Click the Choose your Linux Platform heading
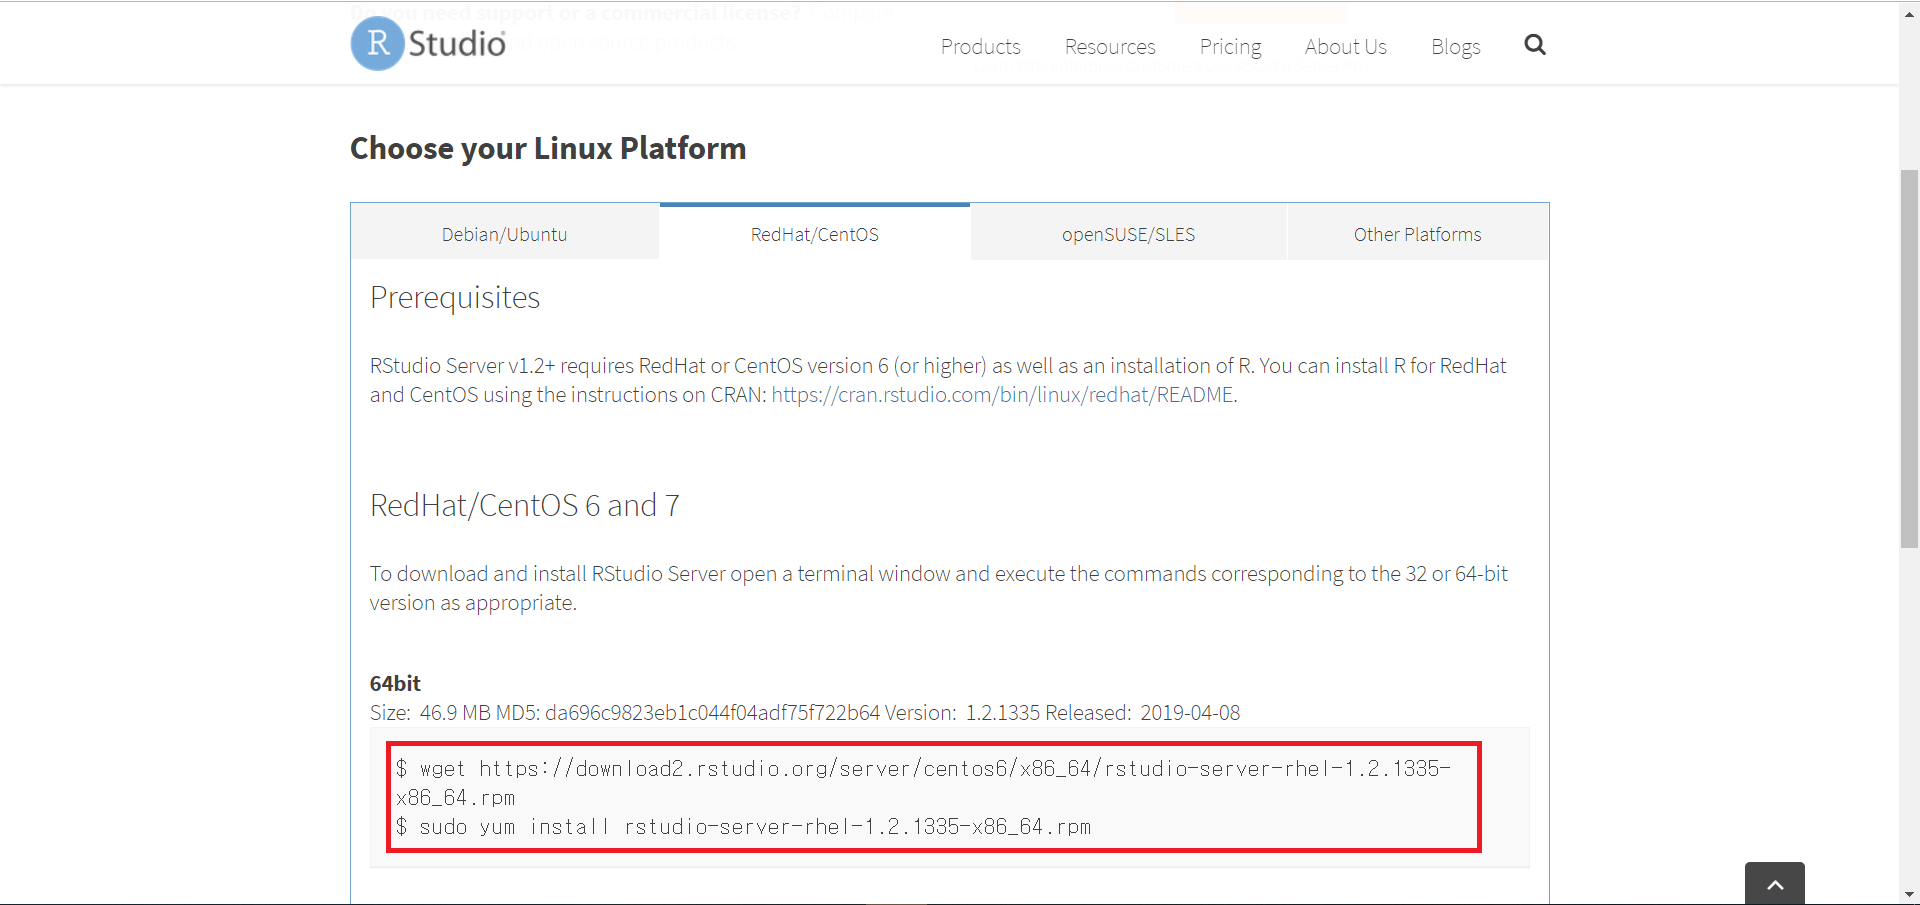The image size is (1920, 905). [x=548, y=148]
